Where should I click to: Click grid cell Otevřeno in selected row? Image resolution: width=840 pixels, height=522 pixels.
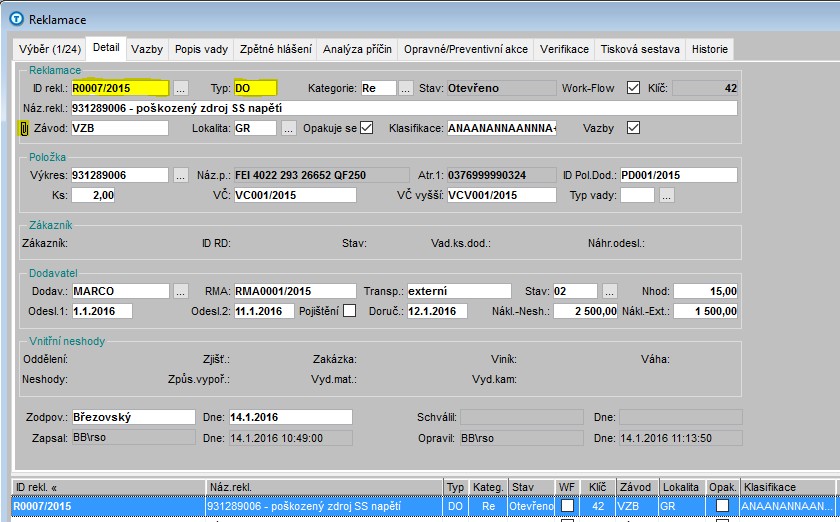pos(531,506)
